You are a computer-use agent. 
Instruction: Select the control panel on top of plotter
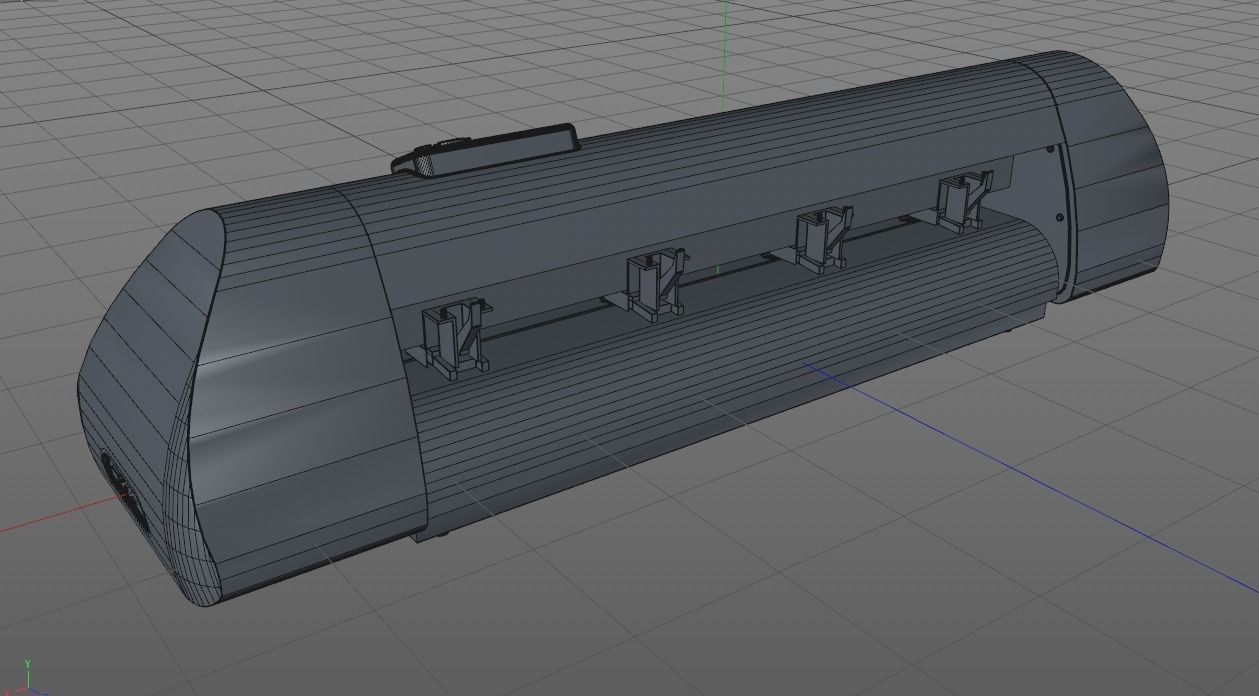485,151
